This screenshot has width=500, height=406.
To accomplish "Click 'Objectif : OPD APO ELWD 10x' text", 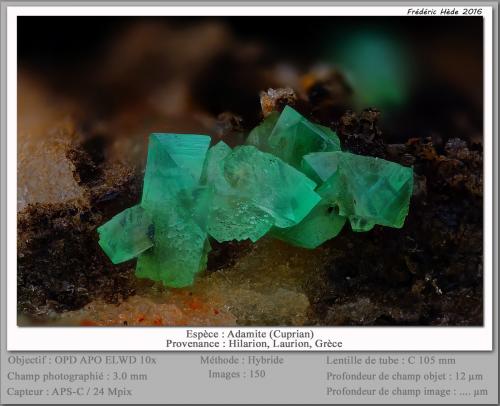I will (x=82, y=360).
